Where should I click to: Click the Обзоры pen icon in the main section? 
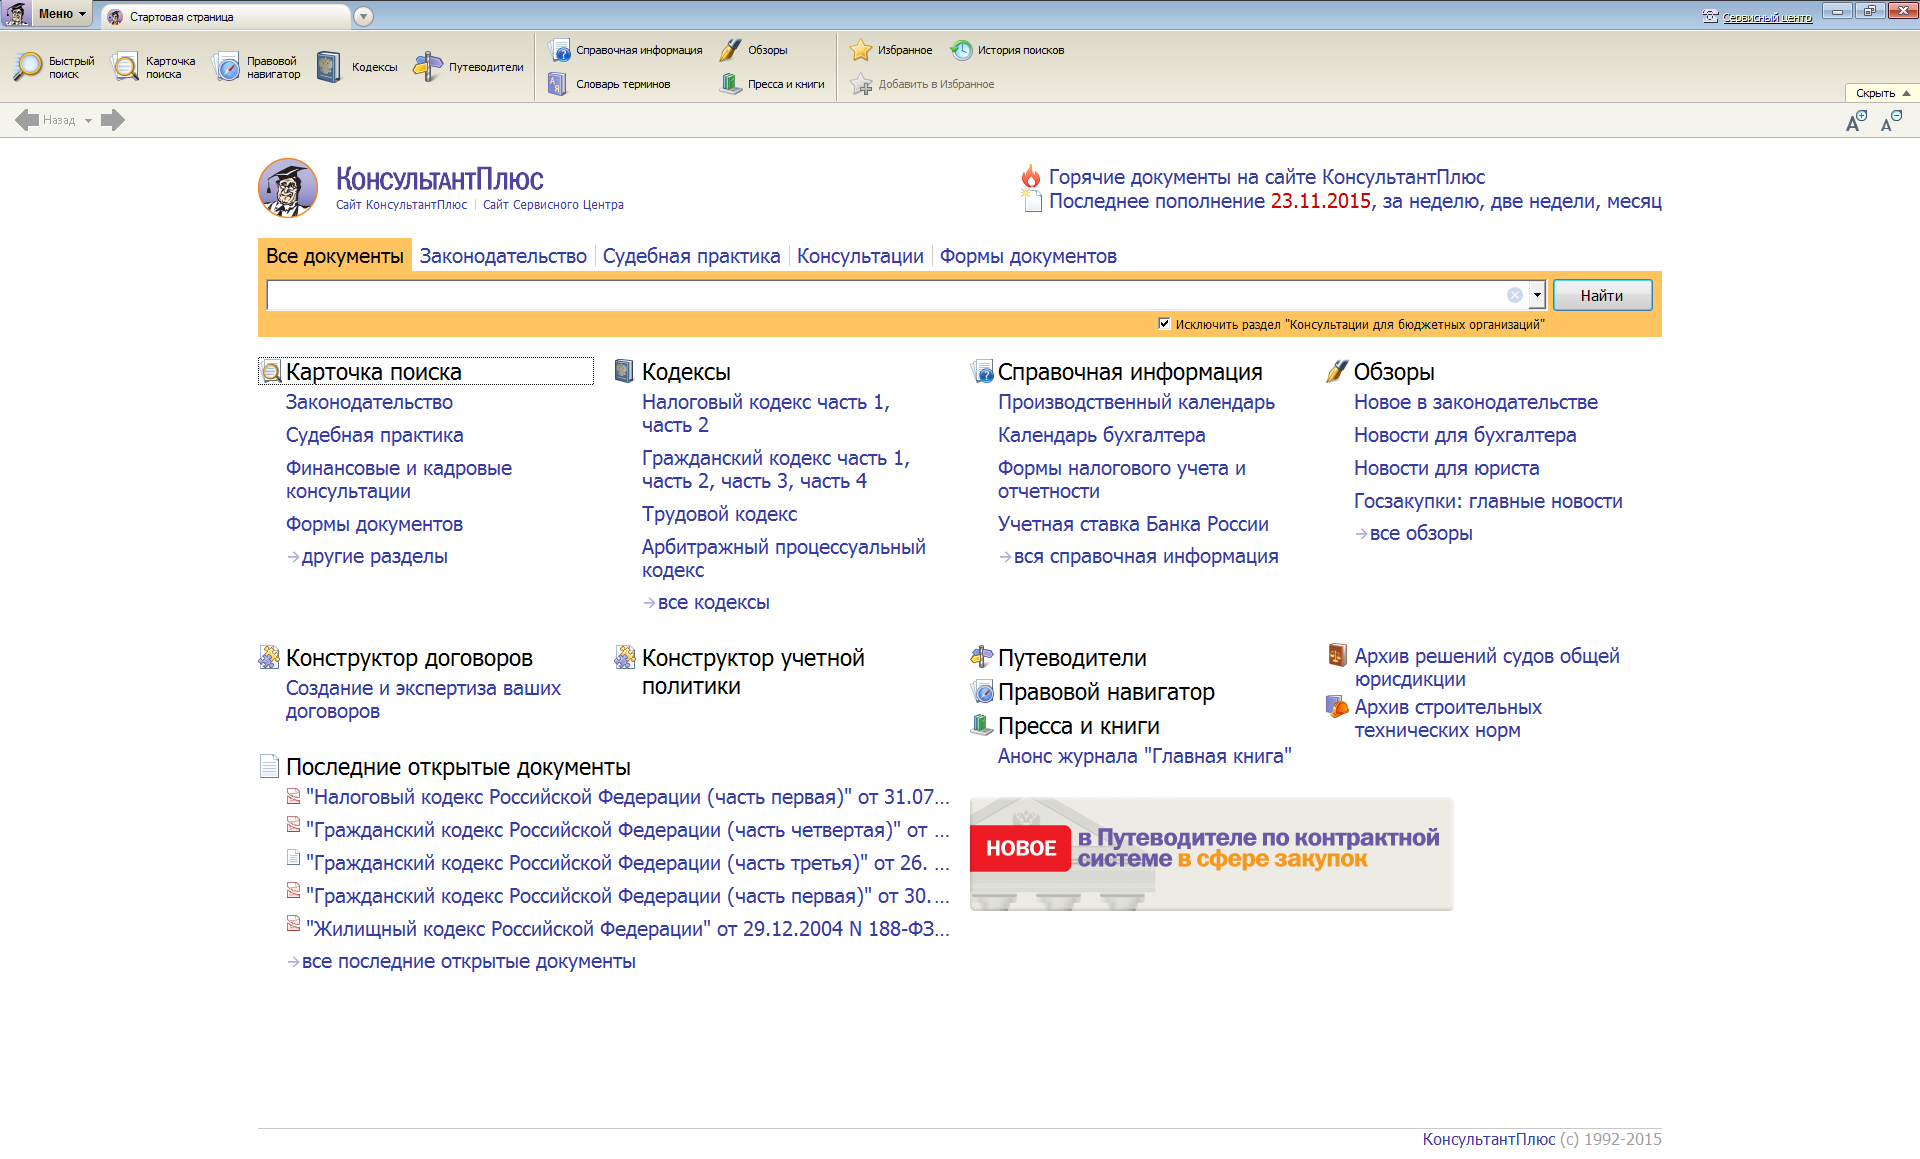1337,371
